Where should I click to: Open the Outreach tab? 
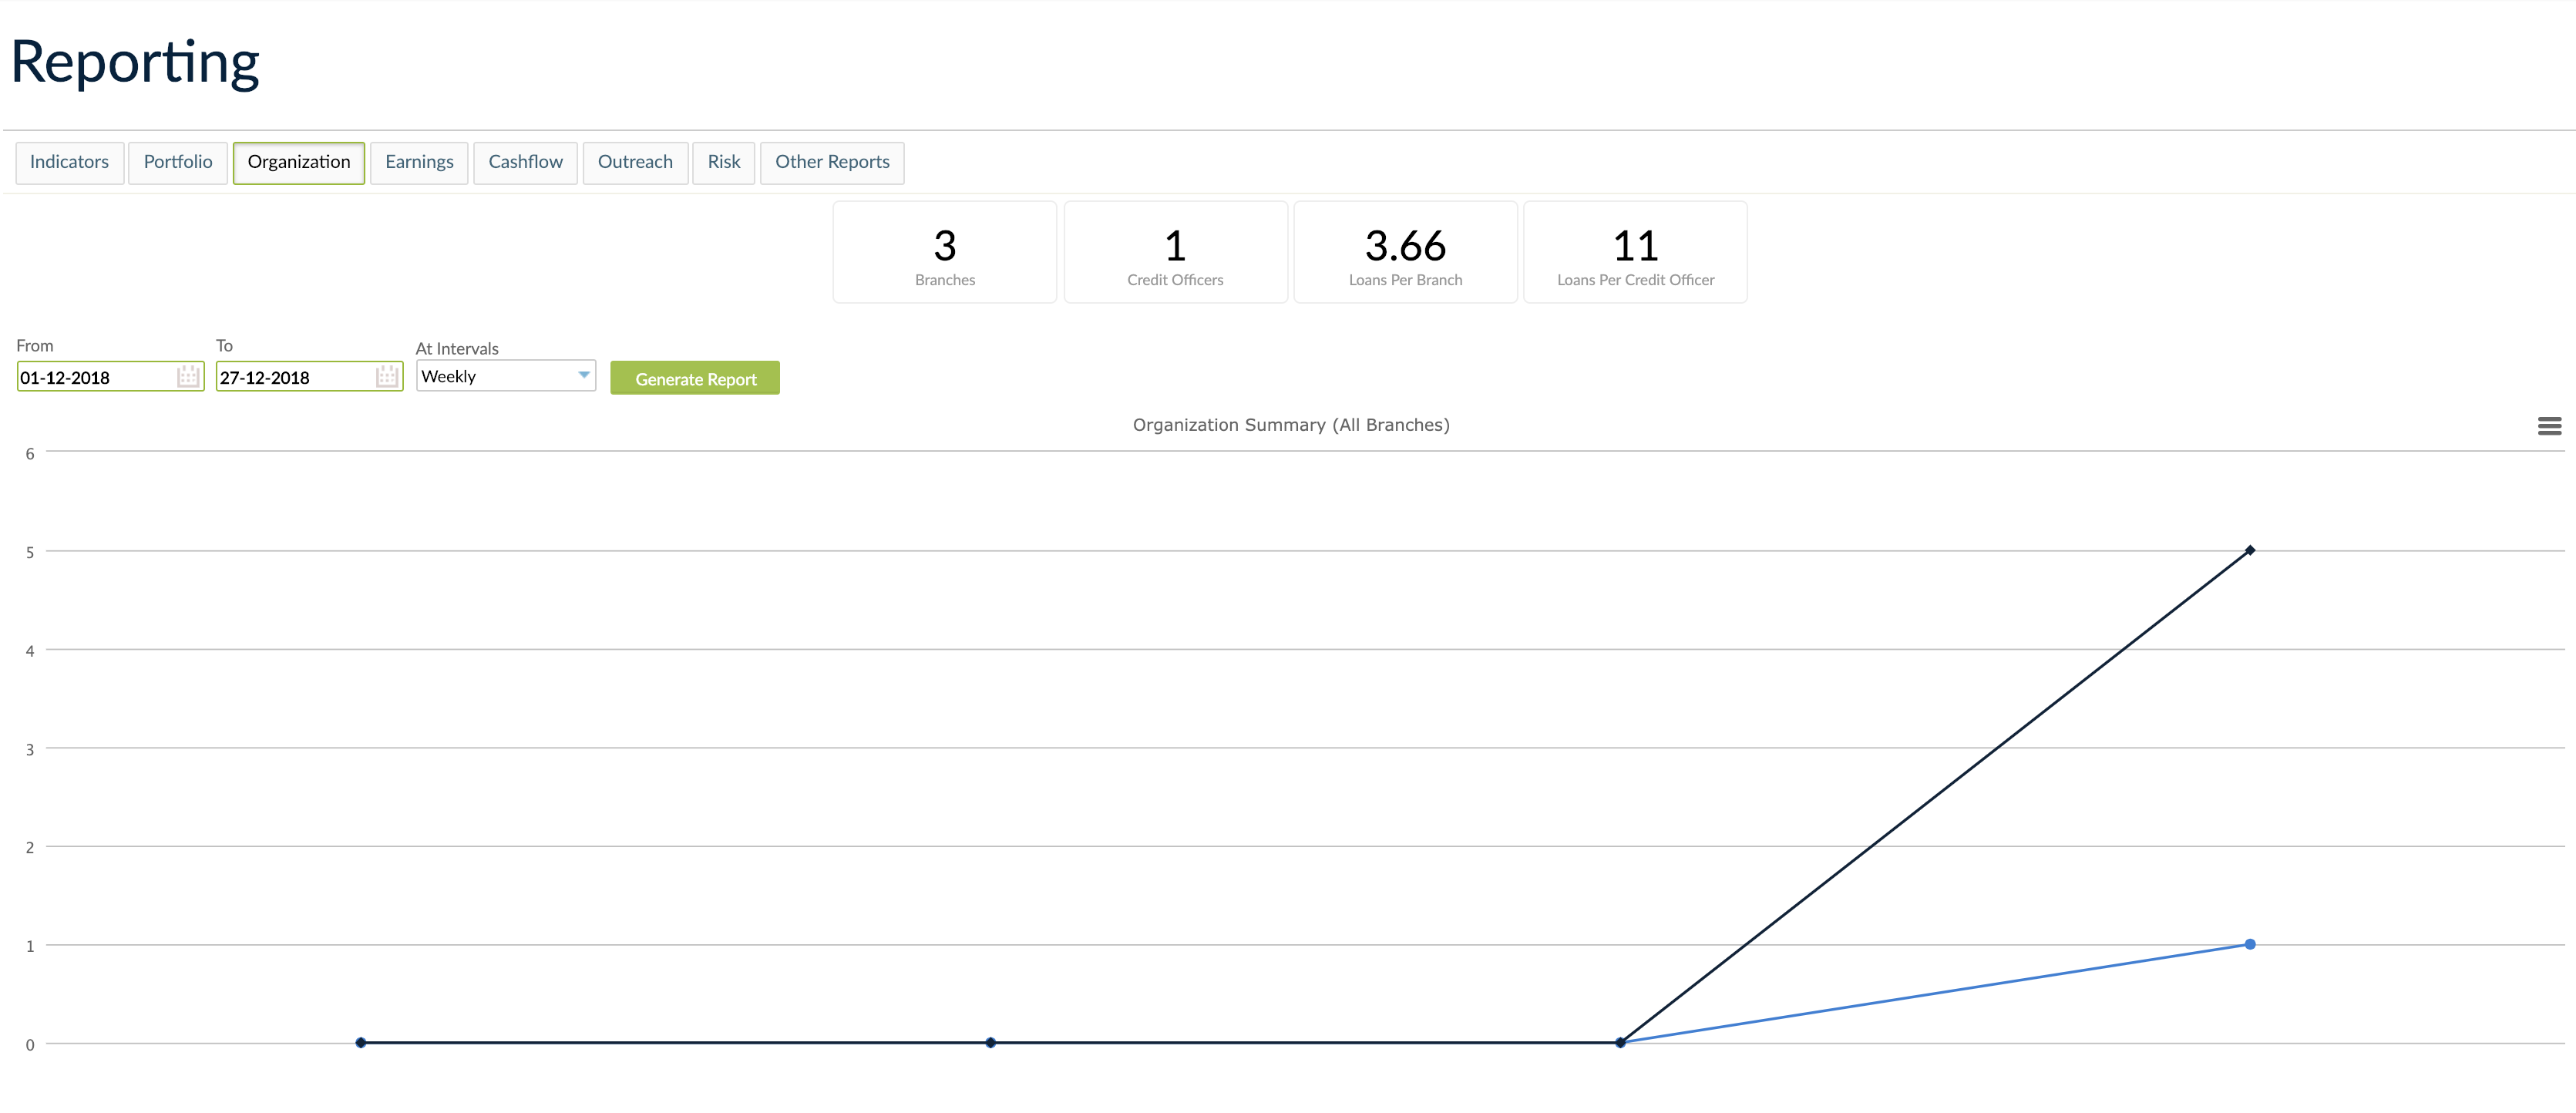[635, 162]
